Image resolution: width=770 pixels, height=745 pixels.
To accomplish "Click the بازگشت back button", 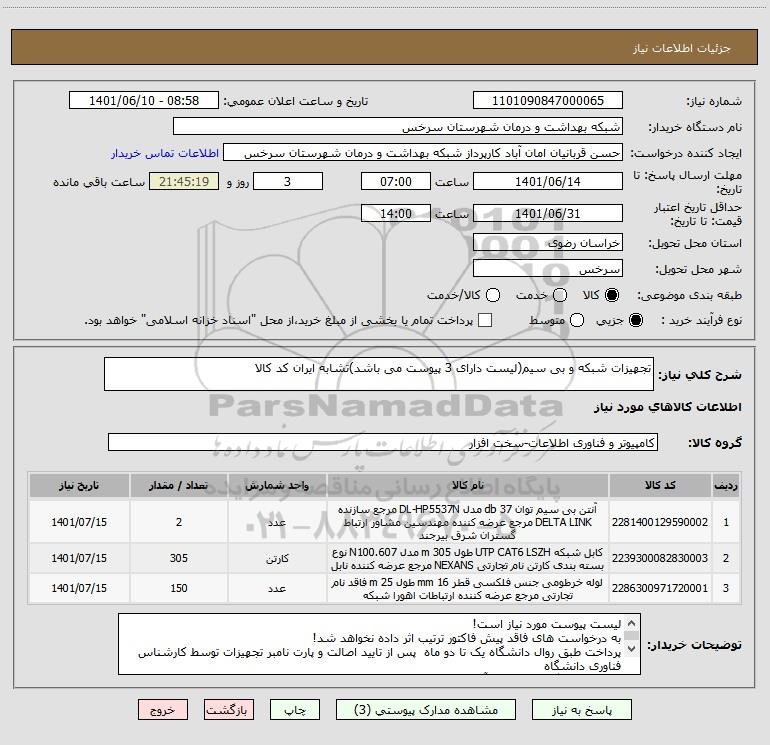I will [x=229, y=710].
